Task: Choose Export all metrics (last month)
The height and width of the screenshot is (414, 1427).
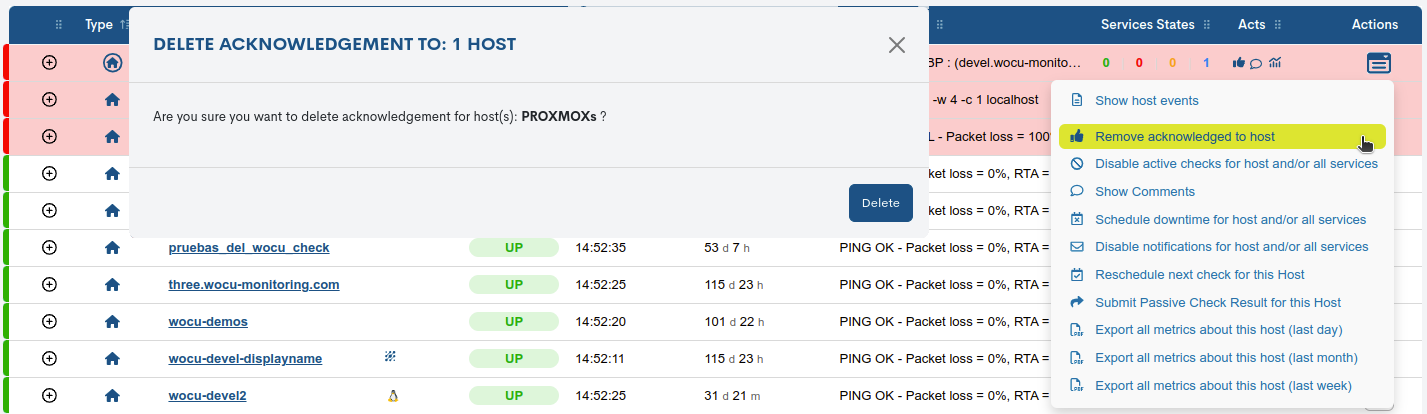Action: click(1226, 357)
